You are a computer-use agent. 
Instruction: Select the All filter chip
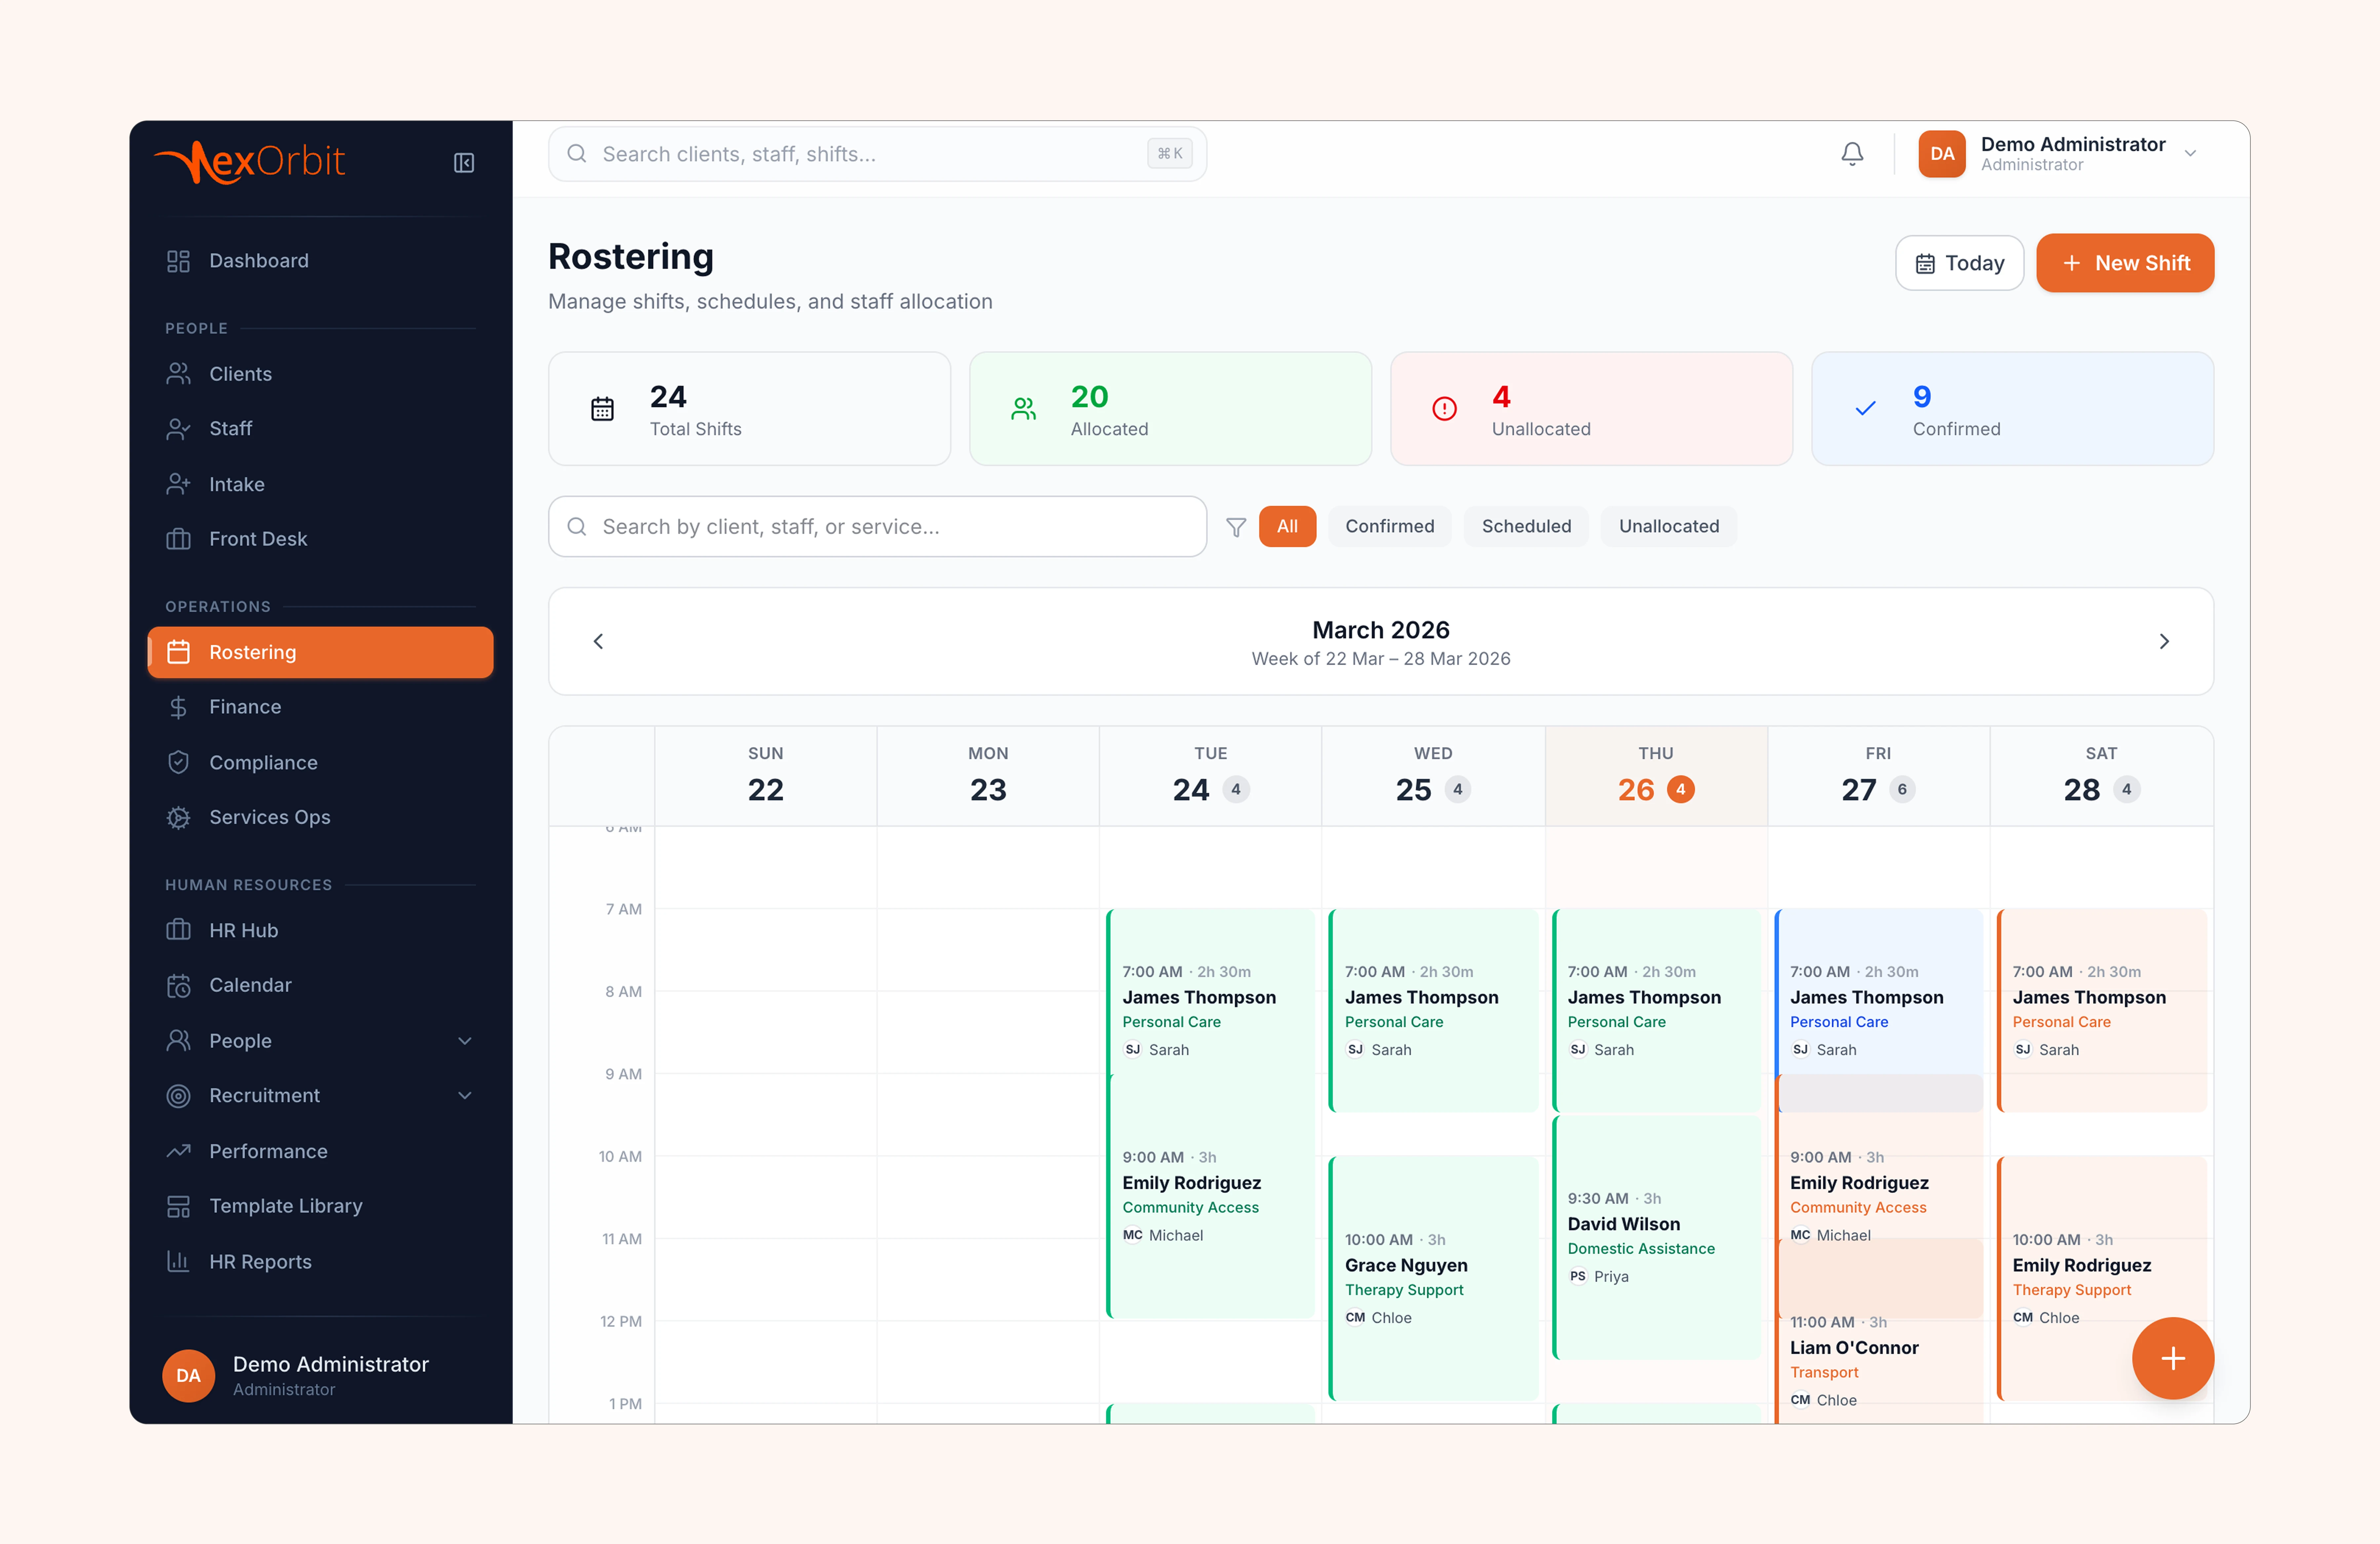(x=1287, y=526)
